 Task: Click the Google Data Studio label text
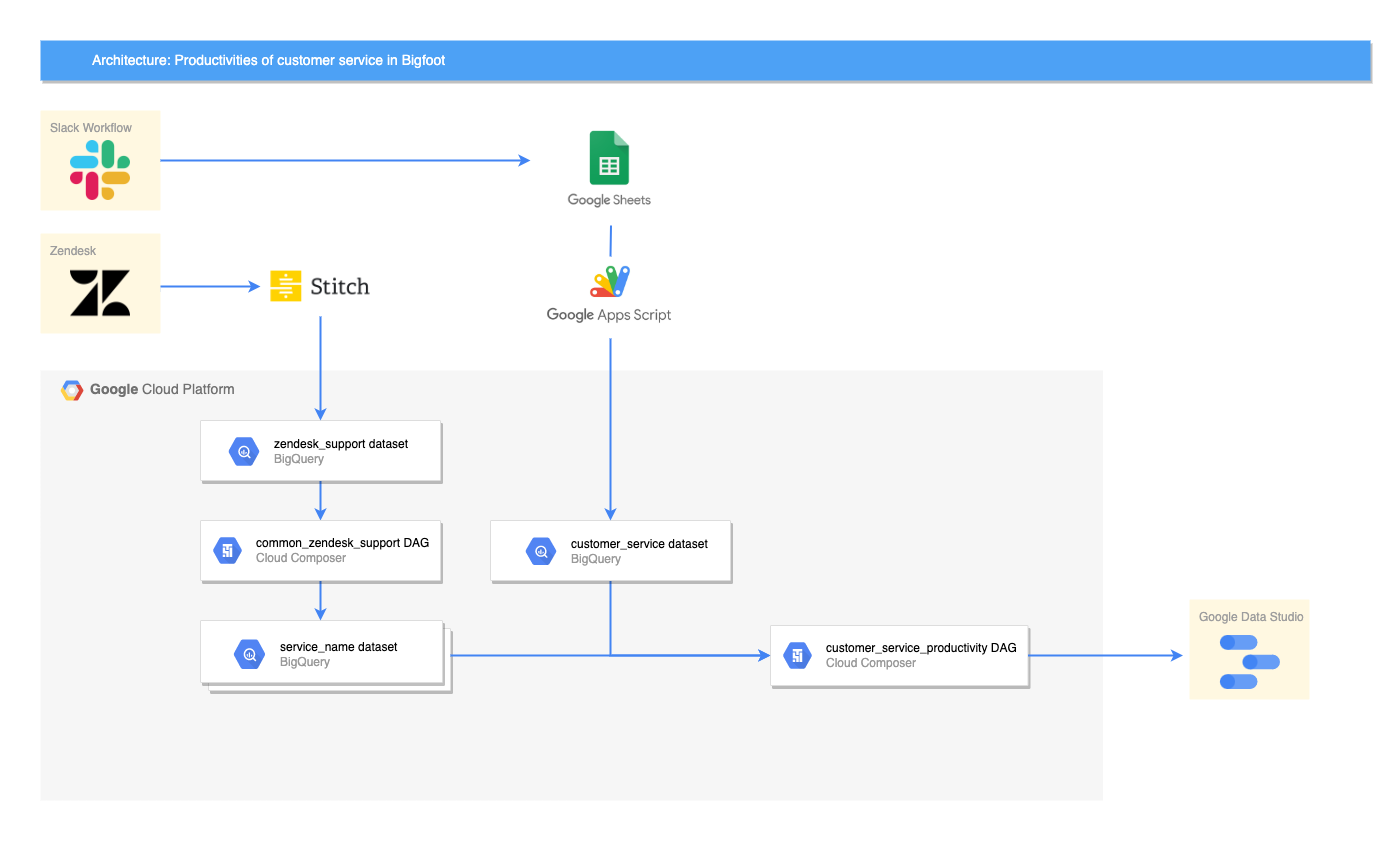[1250, 617]
